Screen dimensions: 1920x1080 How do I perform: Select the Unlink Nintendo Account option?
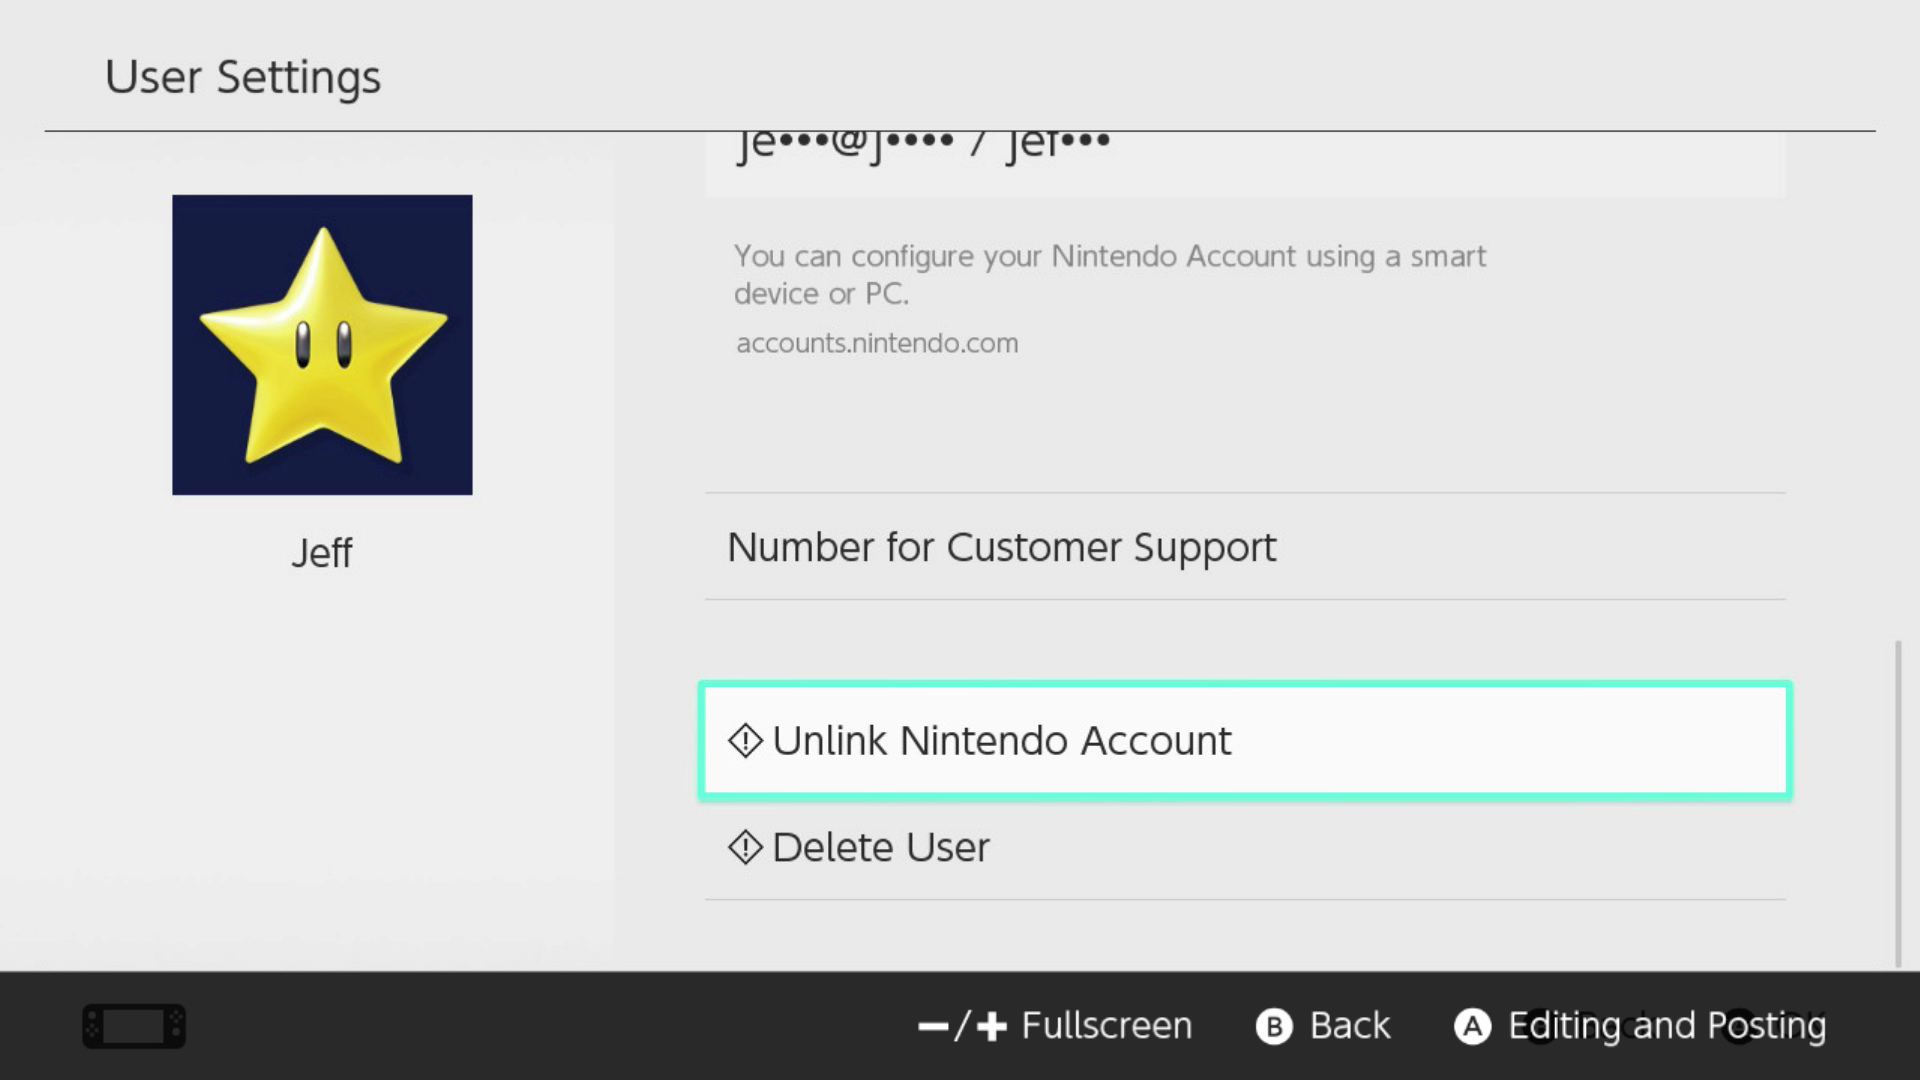[x=1000, y=740]
